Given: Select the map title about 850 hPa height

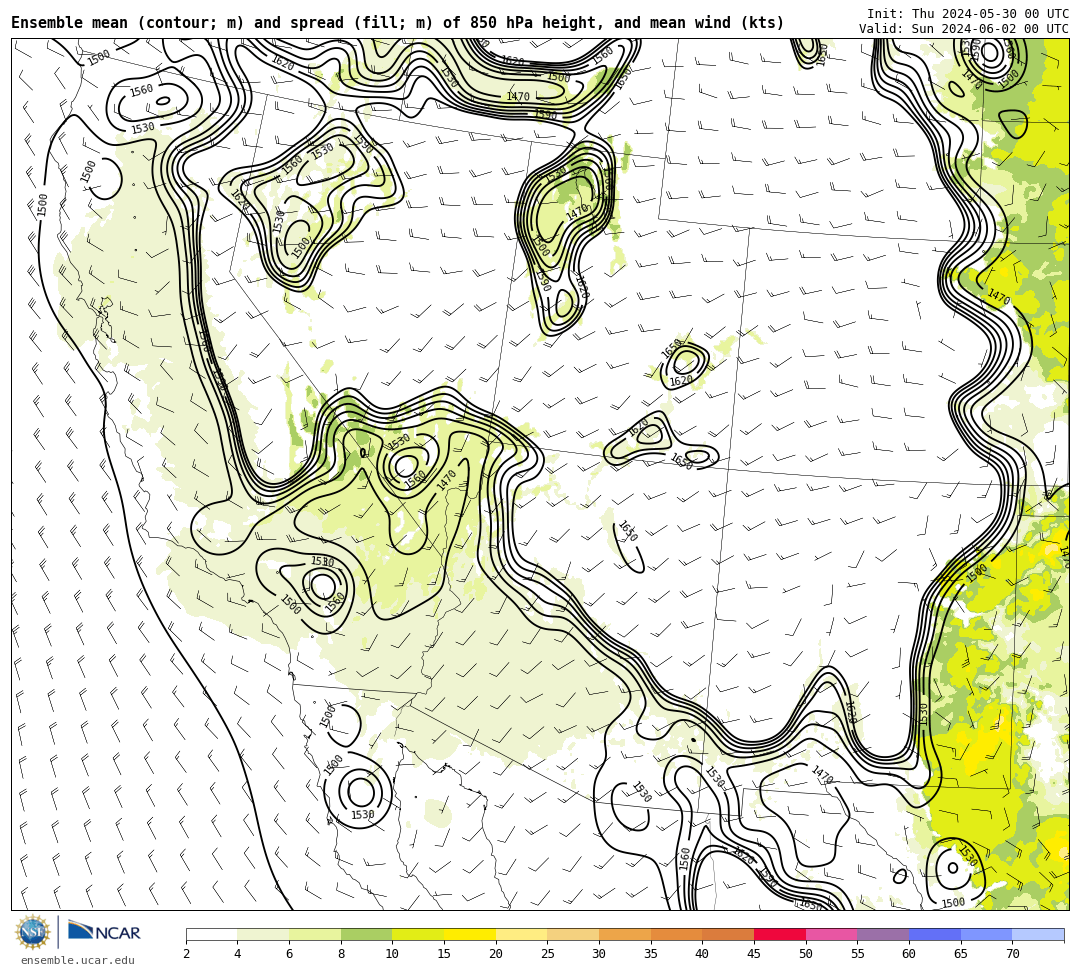Looking at the screenshot, I should tap(397, 23).
